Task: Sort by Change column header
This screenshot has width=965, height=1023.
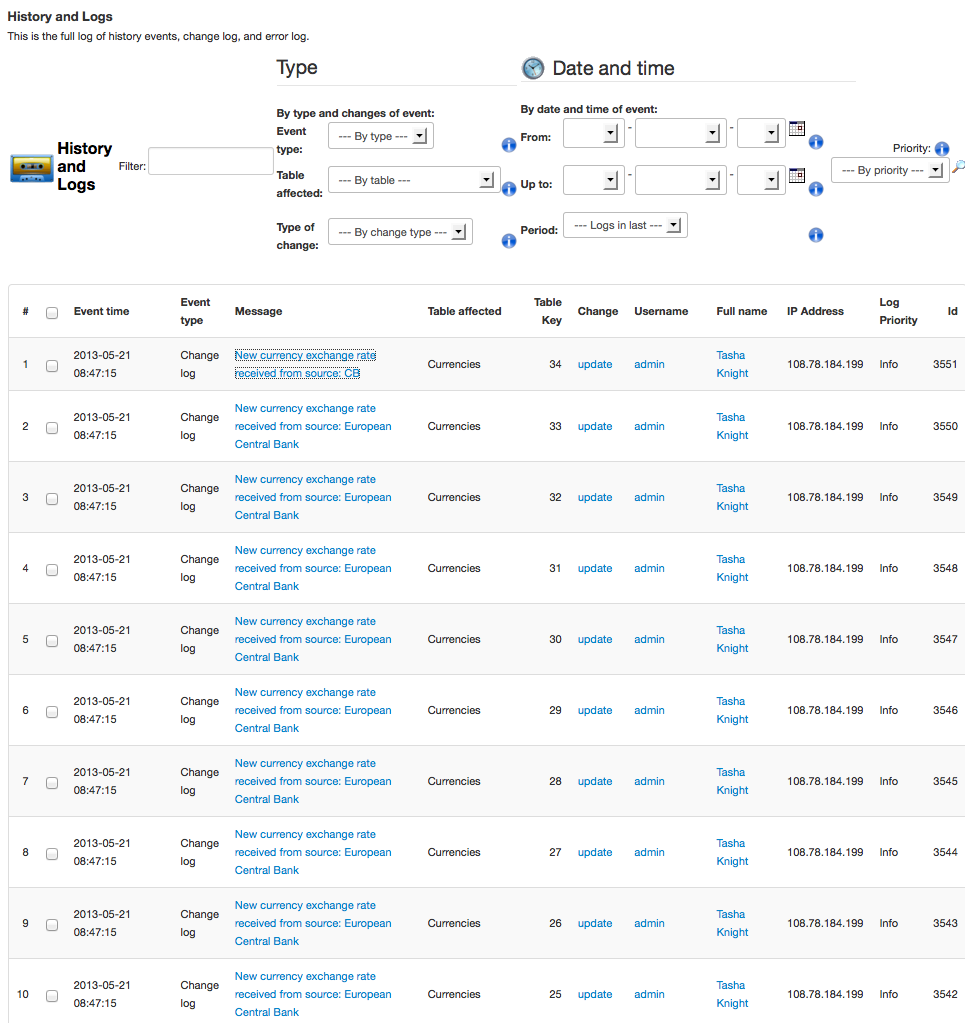Action: tap(598, 311)
